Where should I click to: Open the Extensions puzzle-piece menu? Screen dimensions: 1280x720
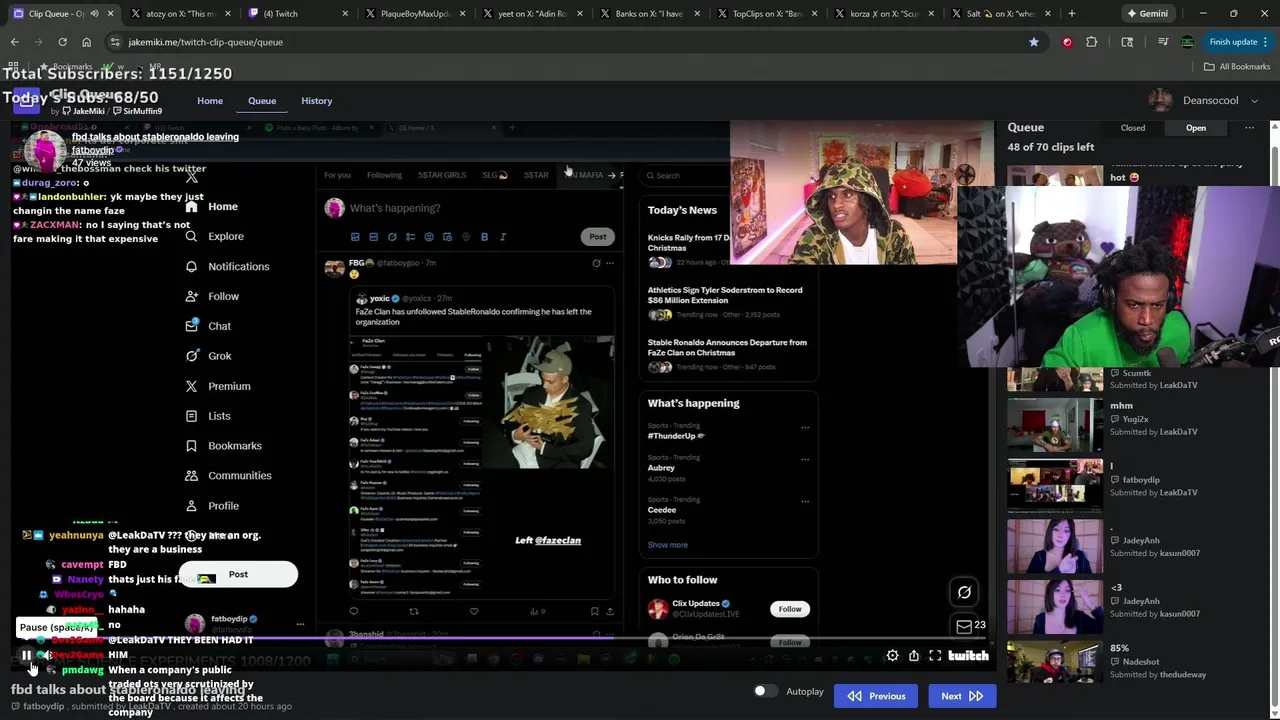pyautogui.click(x=1092, y=42)
